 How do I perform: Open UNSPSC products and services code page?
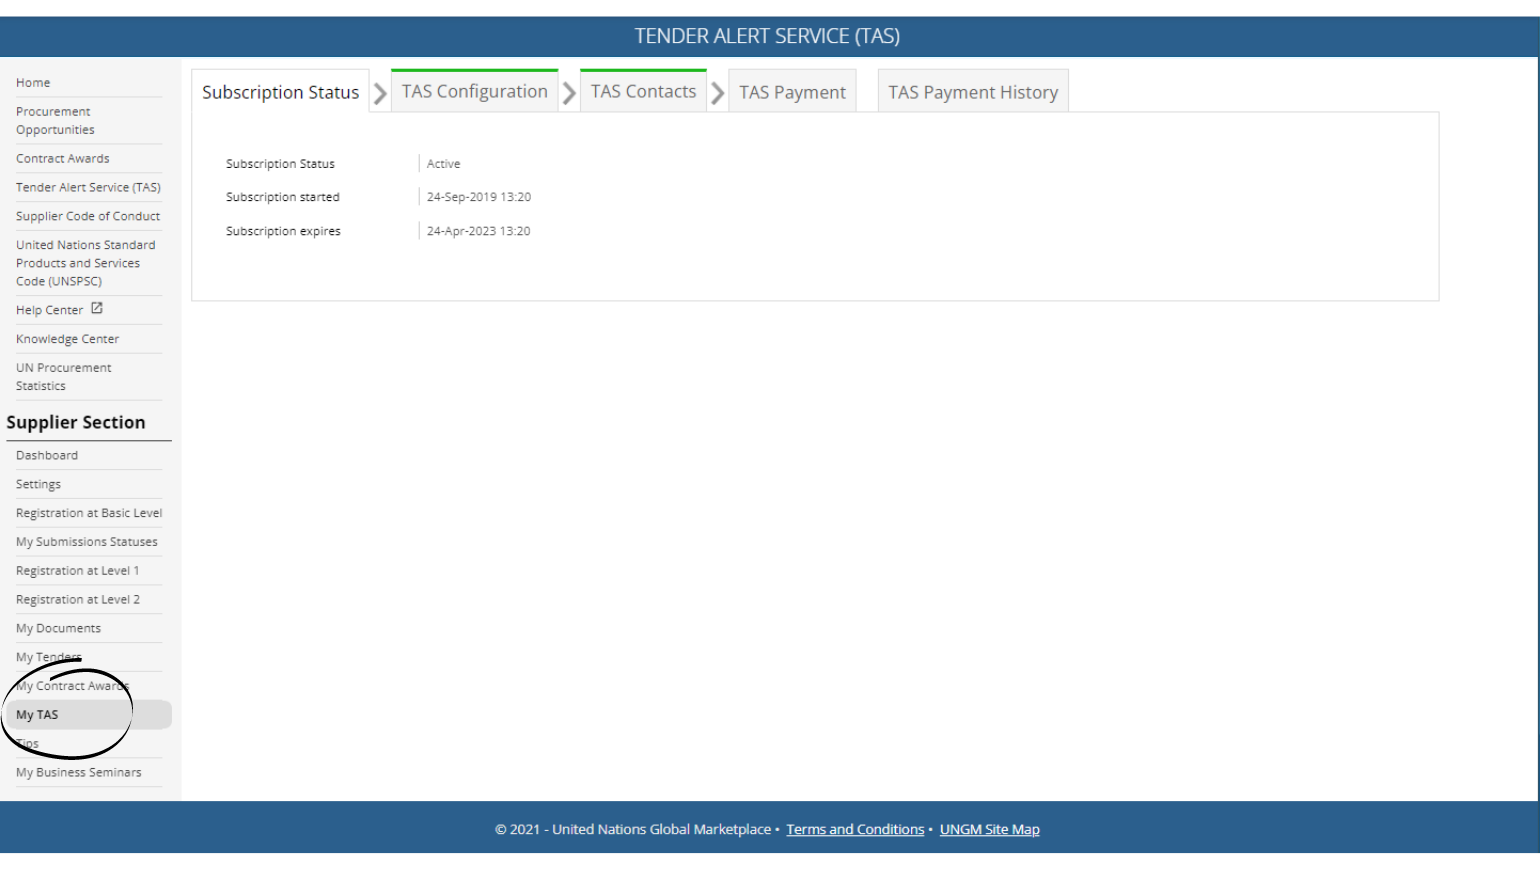pyautogui.click(x=86, y=263)
